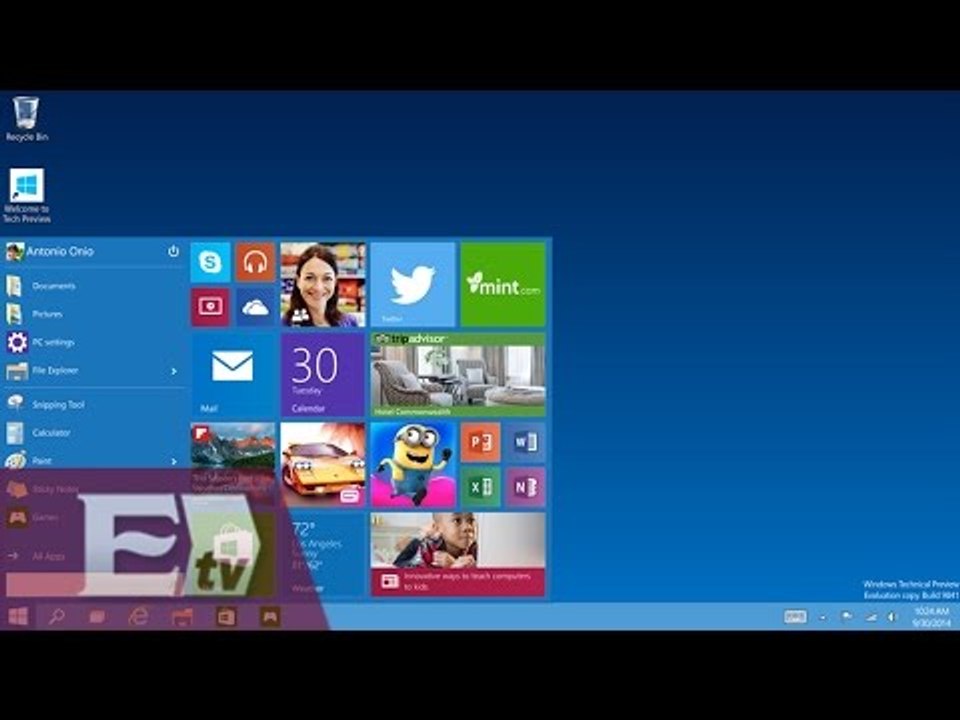The height and width of the screenshot is (720, 960).
Task: Open the volume speaker tray icon
Action: 891,617
